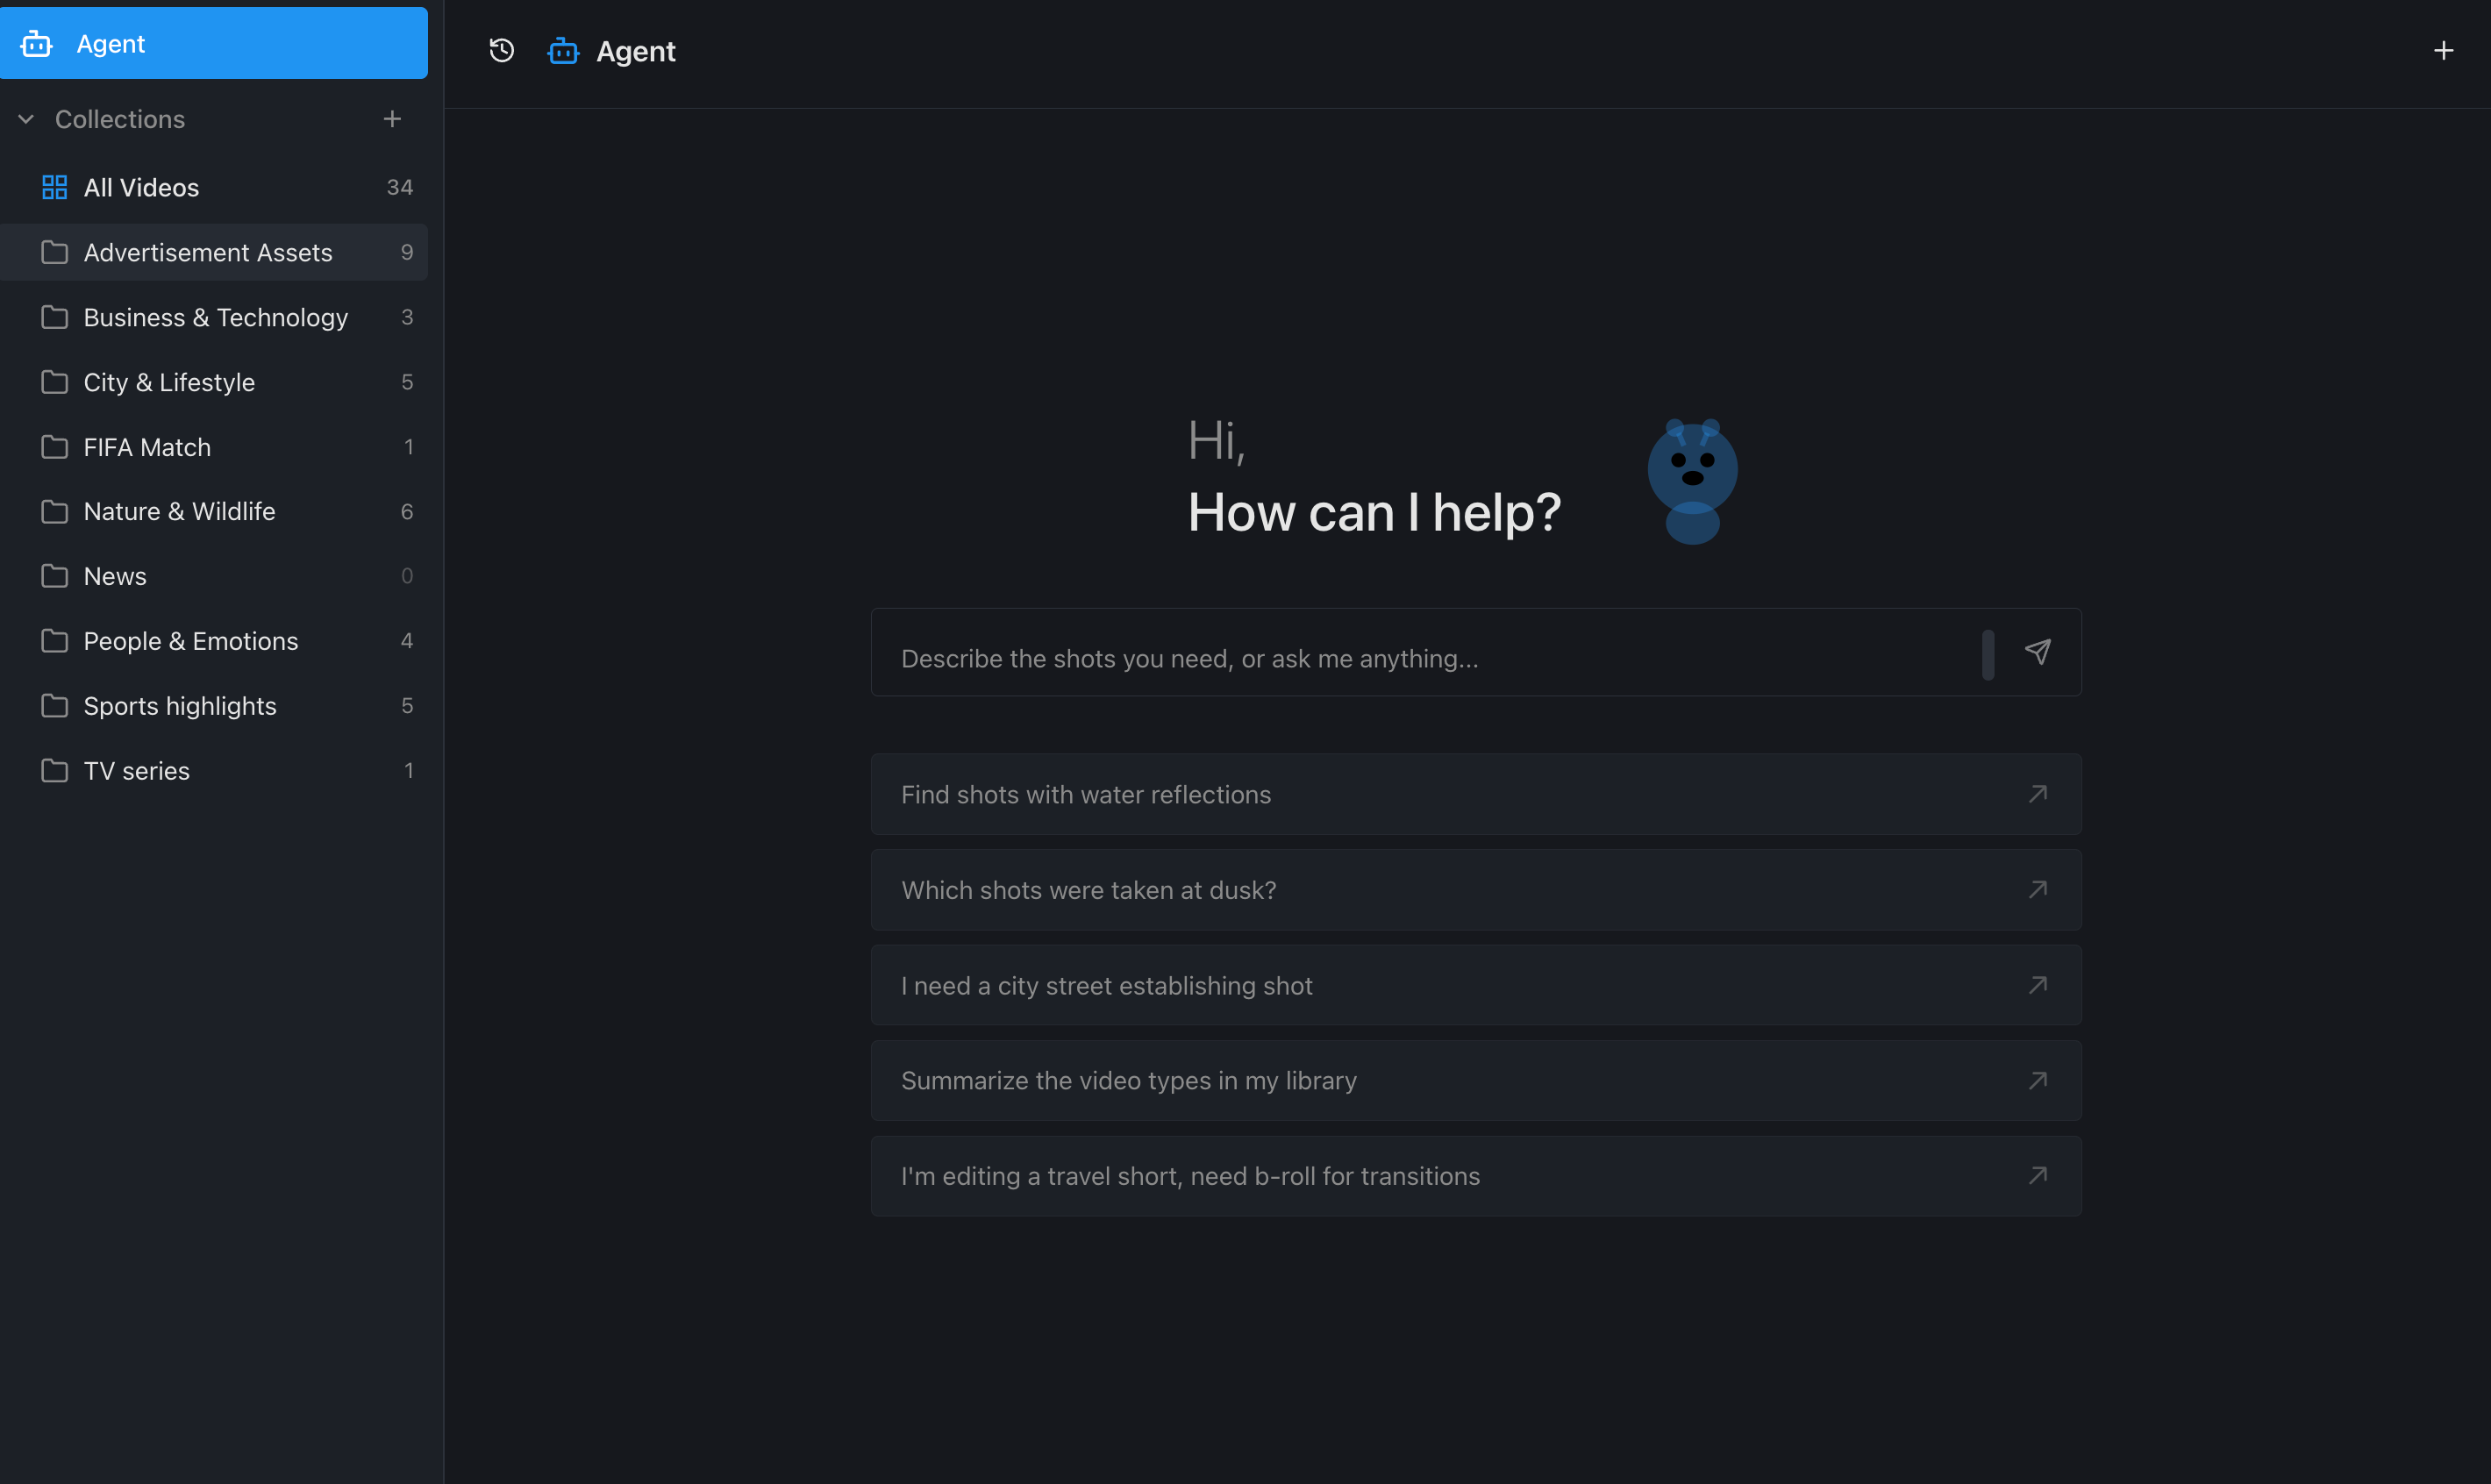This screenshot has width=2491, height=1484.
Task: Click arrow icon on dusk shots suggestion
Action: point(2038,889)
